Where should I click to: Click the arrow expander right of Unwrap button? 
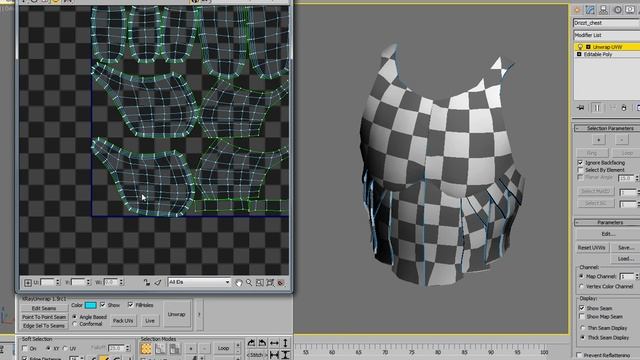click(199, 314)
